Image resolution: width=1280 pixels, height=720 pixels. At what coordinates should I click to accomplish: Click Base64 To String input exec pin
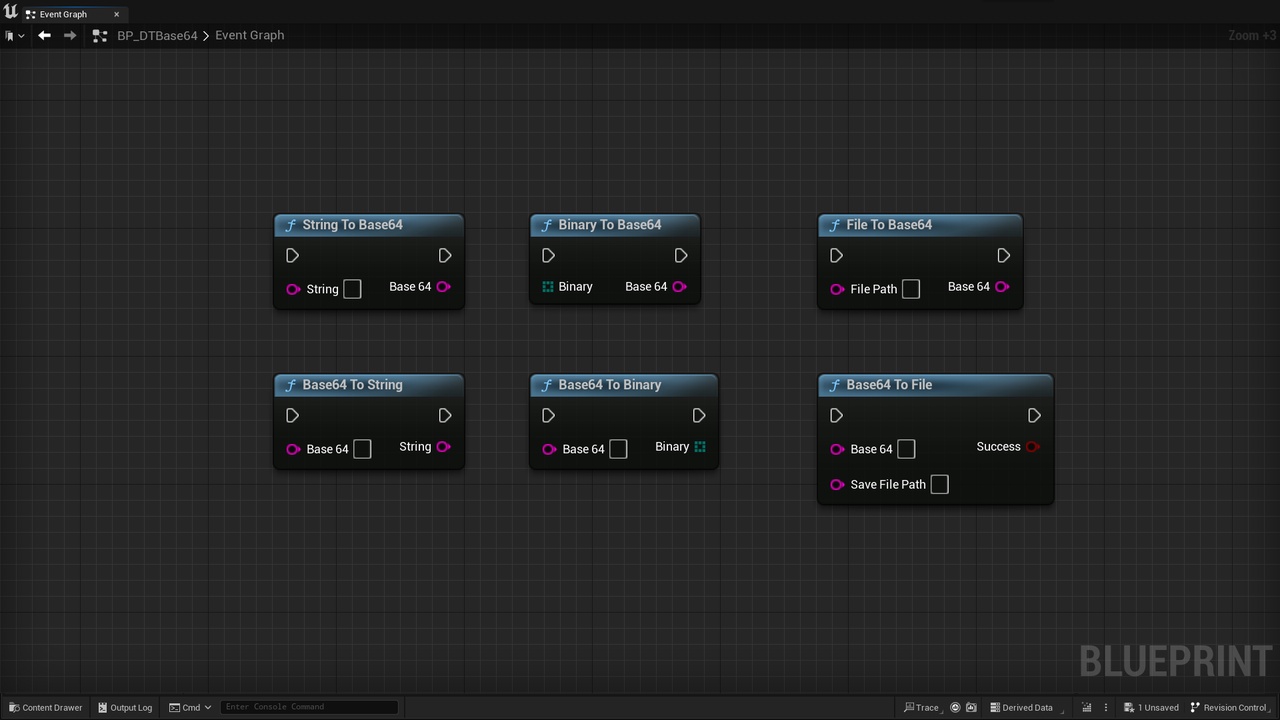tap(292, 416)
